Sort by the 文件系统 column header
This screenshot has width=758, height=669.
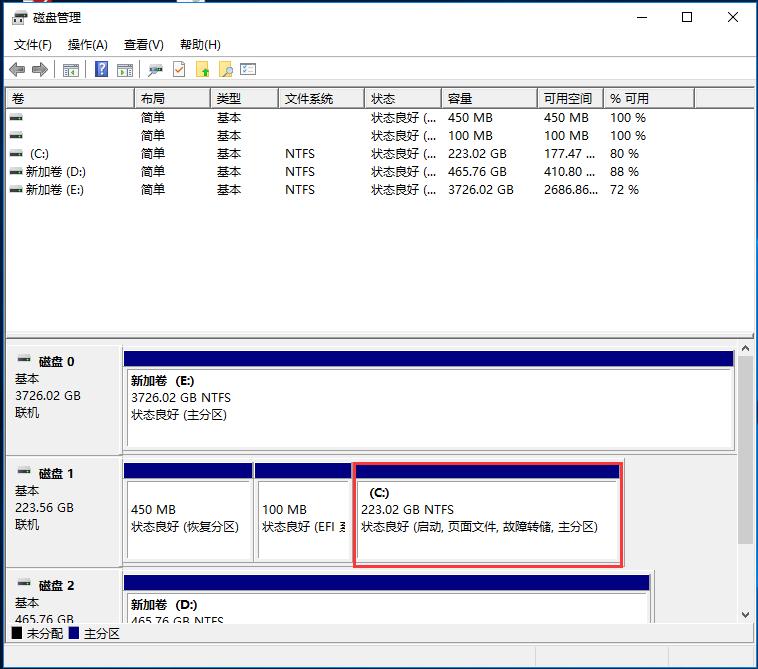321,99
